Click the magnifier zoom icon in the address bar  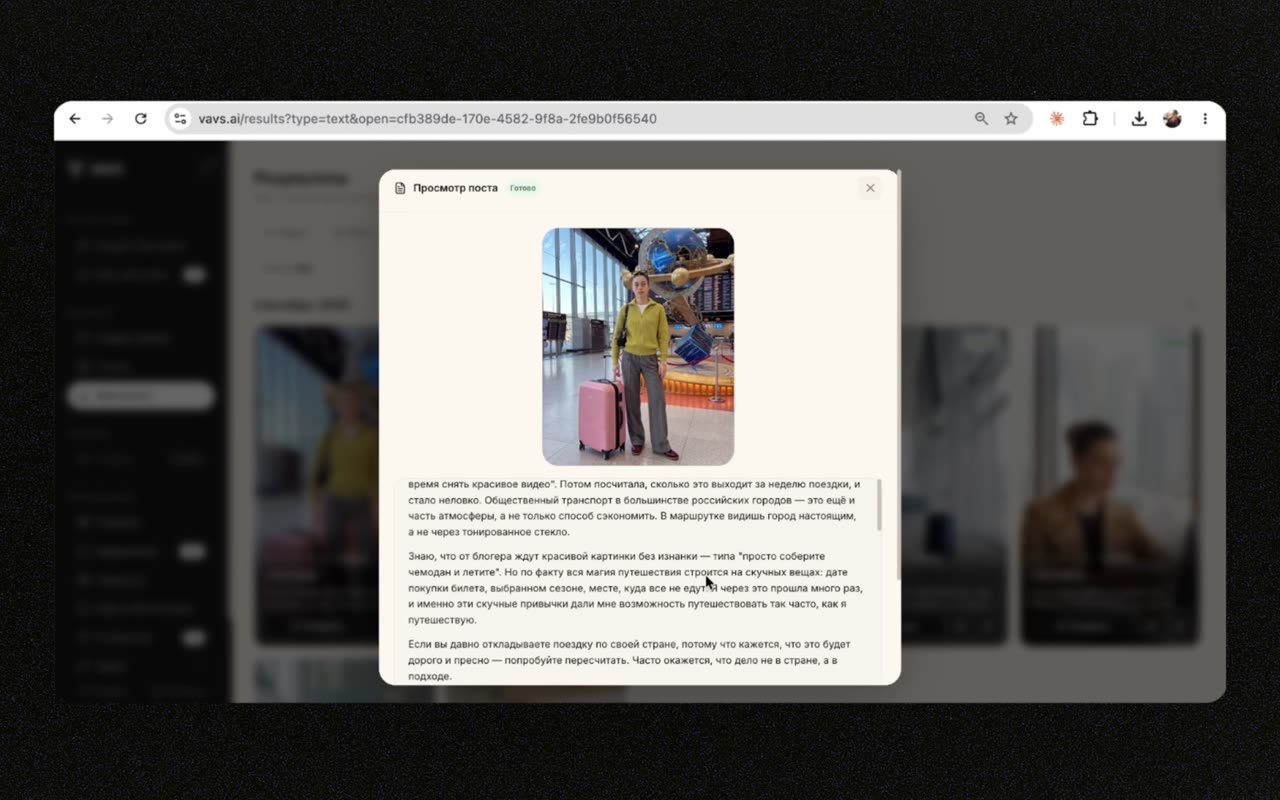[981, 119]
